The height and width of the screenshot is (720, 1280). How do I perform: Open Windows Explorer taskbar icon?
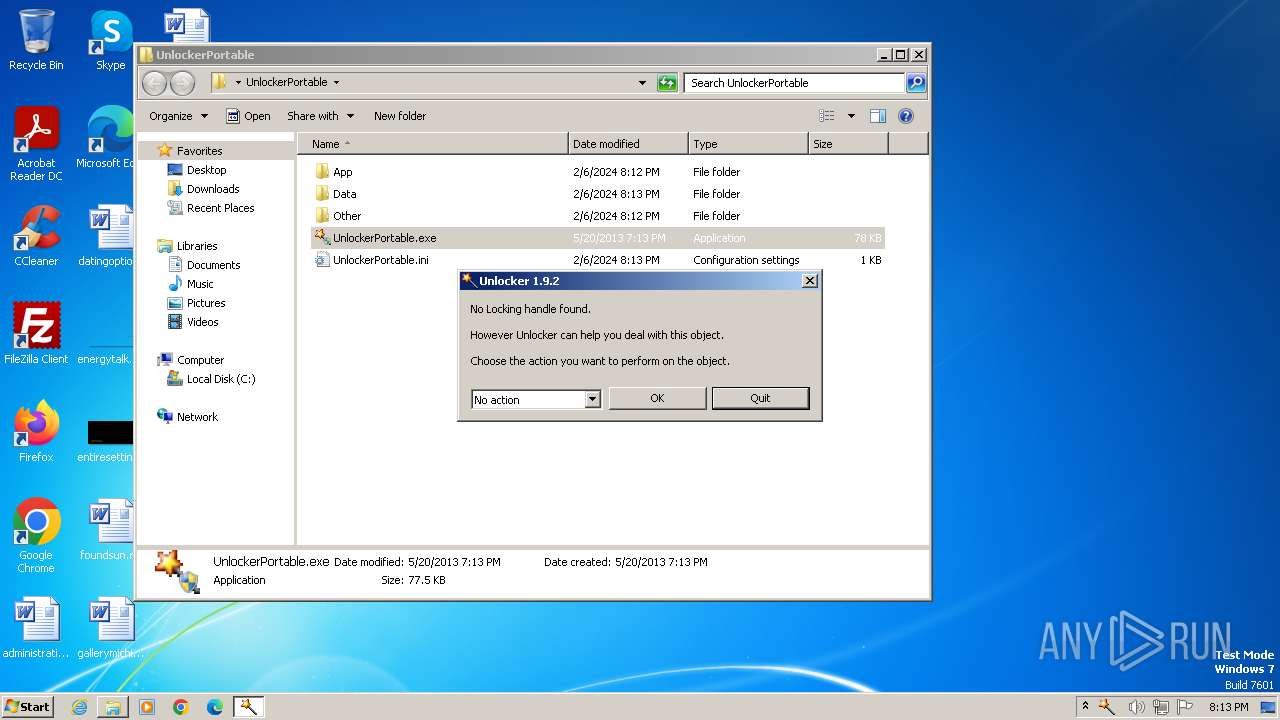(113, 707)
